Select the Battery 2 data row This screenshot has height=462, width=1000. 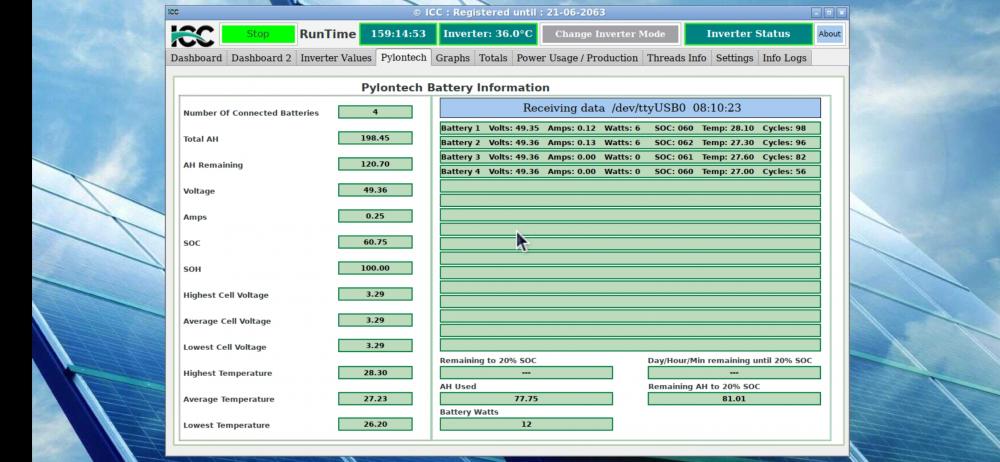(x=630, y=143)
